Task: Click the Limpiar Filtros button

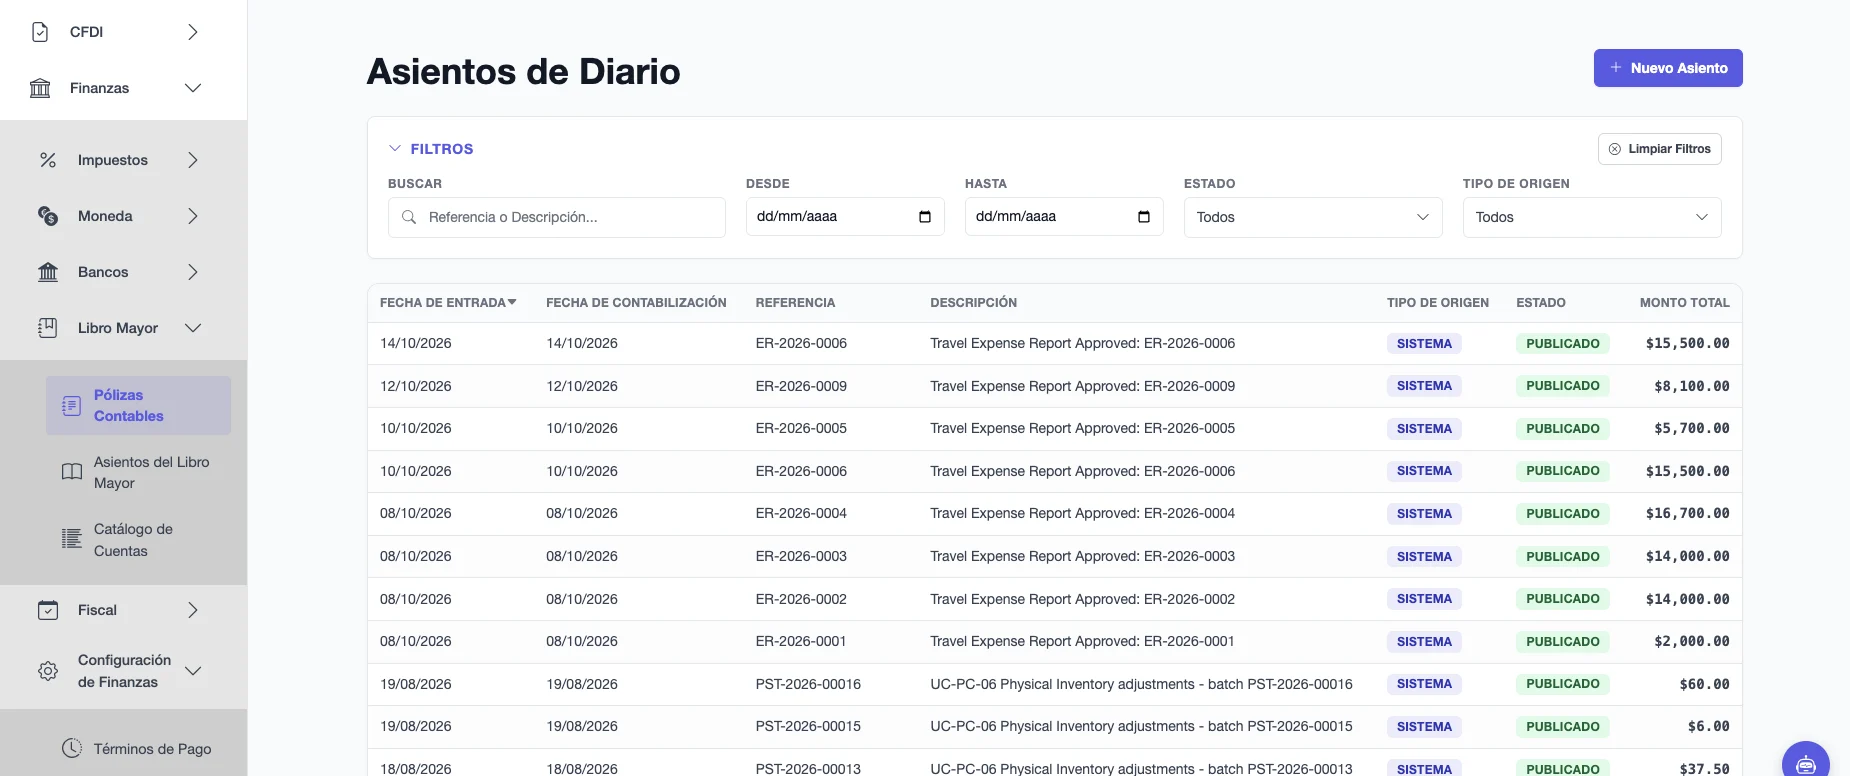Action: (x=1660, y=149)
